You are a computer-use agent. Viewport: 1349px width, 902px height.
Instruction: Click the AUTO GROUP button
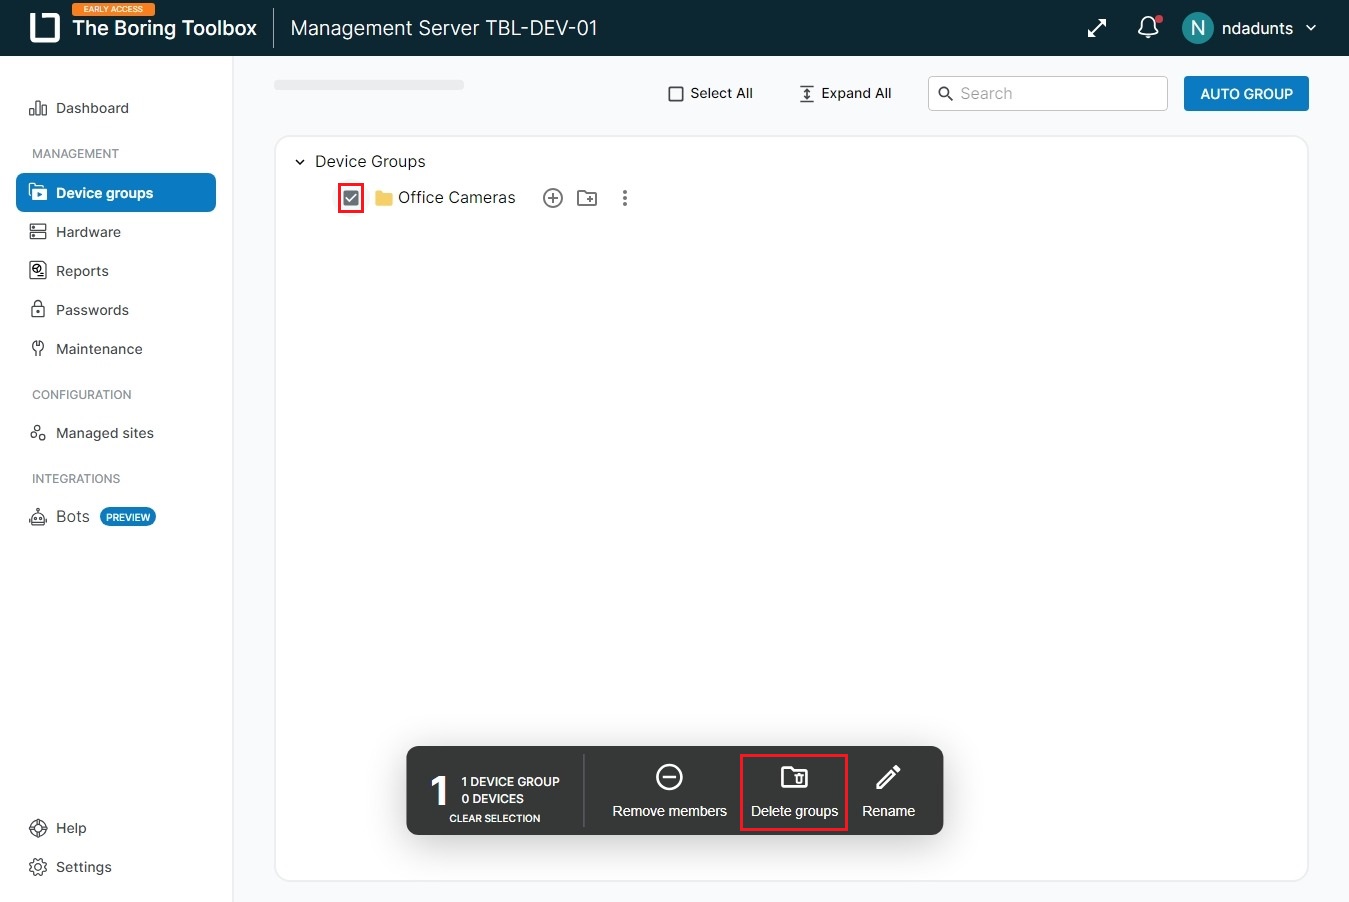point(1245,93)
